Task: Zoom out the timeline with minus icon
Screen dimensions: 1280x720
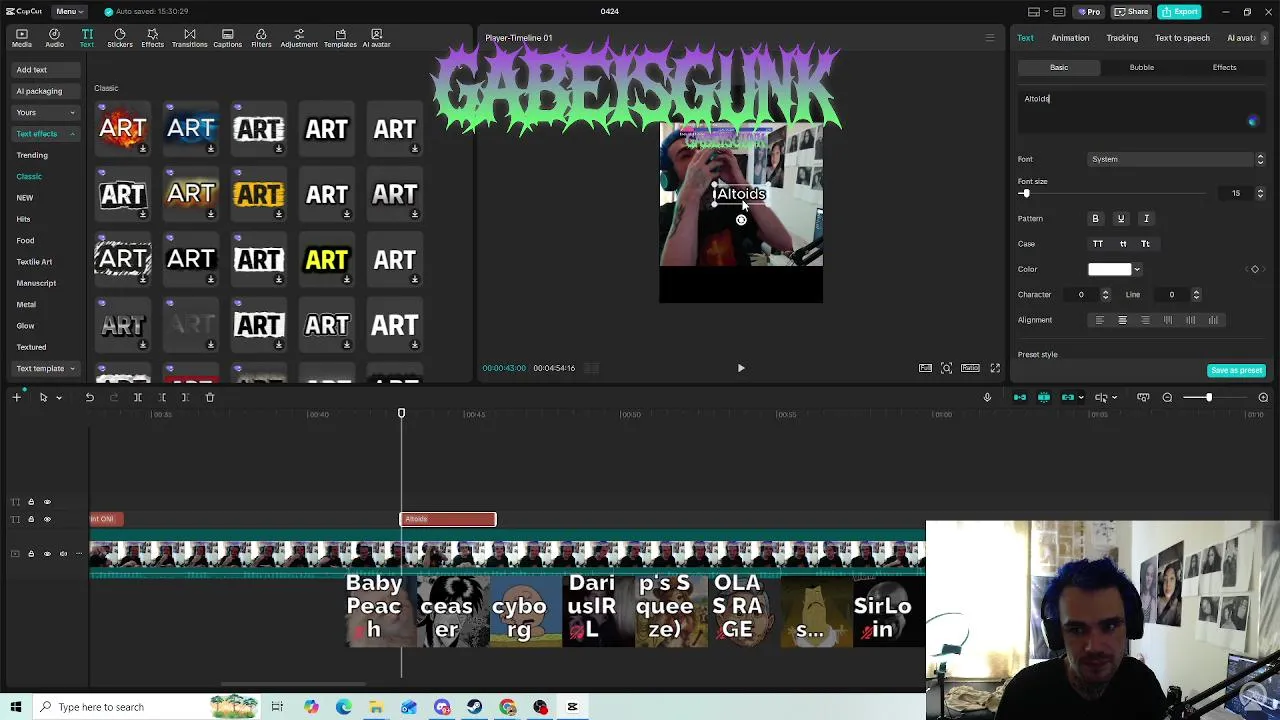Action: click(1167, 397)
